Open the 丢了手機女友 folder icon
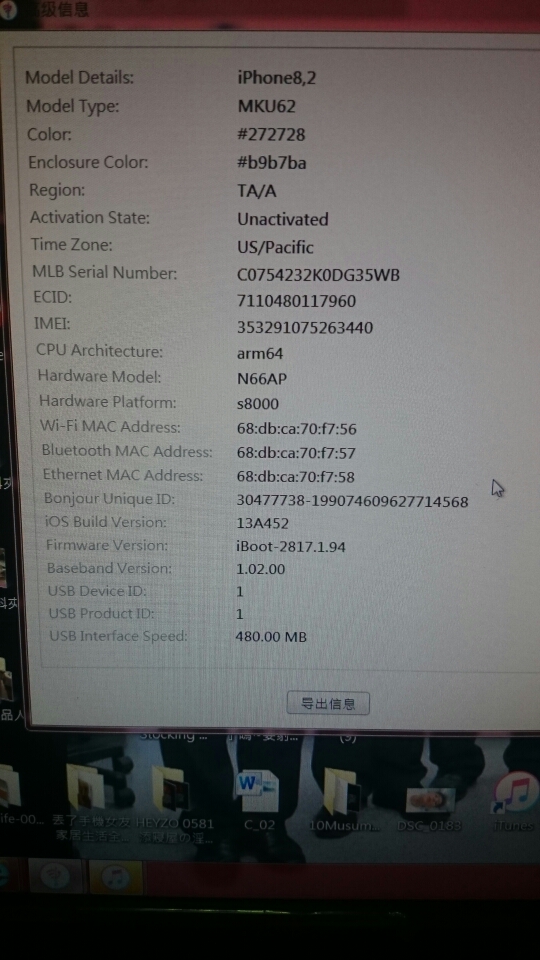The height and width of the screenshot is (960, 540). point(85,787)
